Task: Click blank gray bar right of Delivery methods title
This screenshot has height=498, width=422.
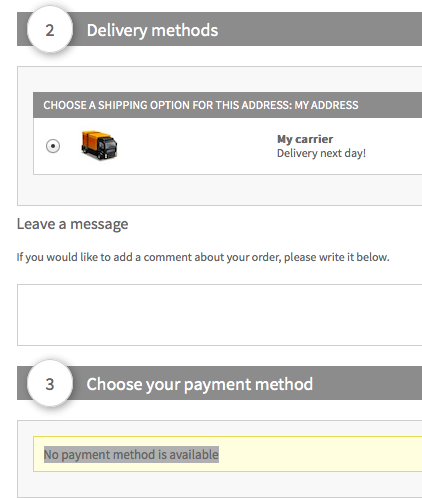Action: [x=320, y=29]
